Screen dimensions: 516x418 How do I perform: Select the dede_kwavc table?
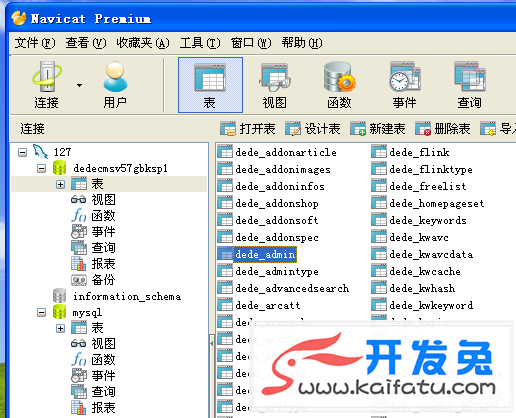pos(410,237)
